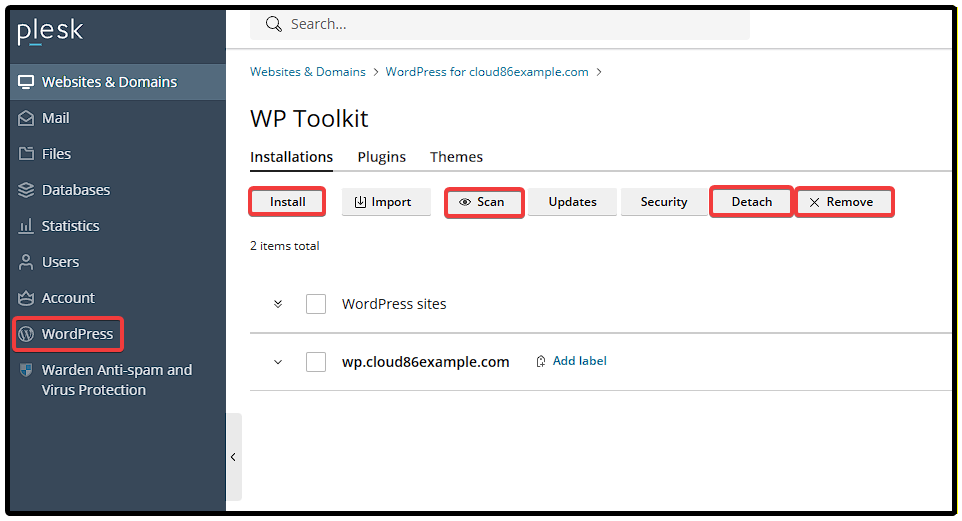Click the Warden shield icon in sidebar

click(x=26, y=370)
